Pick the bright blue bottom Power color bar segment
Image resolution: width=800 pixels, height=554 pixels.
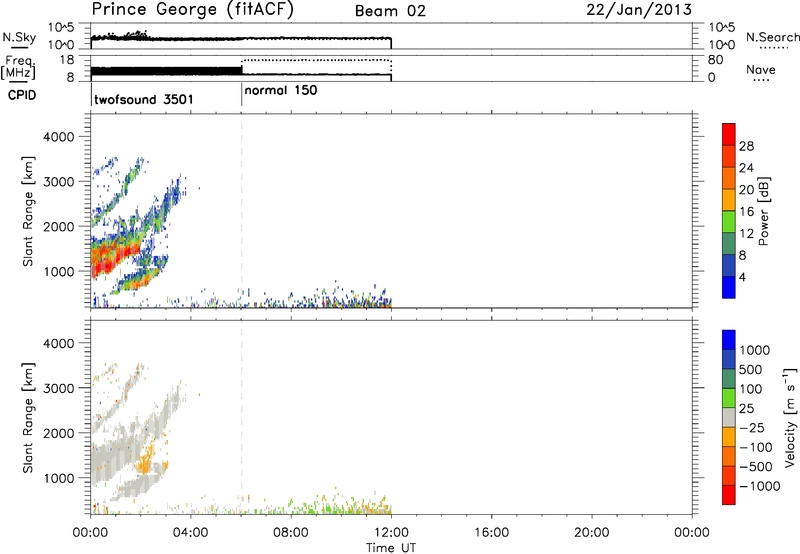[729, 287]
